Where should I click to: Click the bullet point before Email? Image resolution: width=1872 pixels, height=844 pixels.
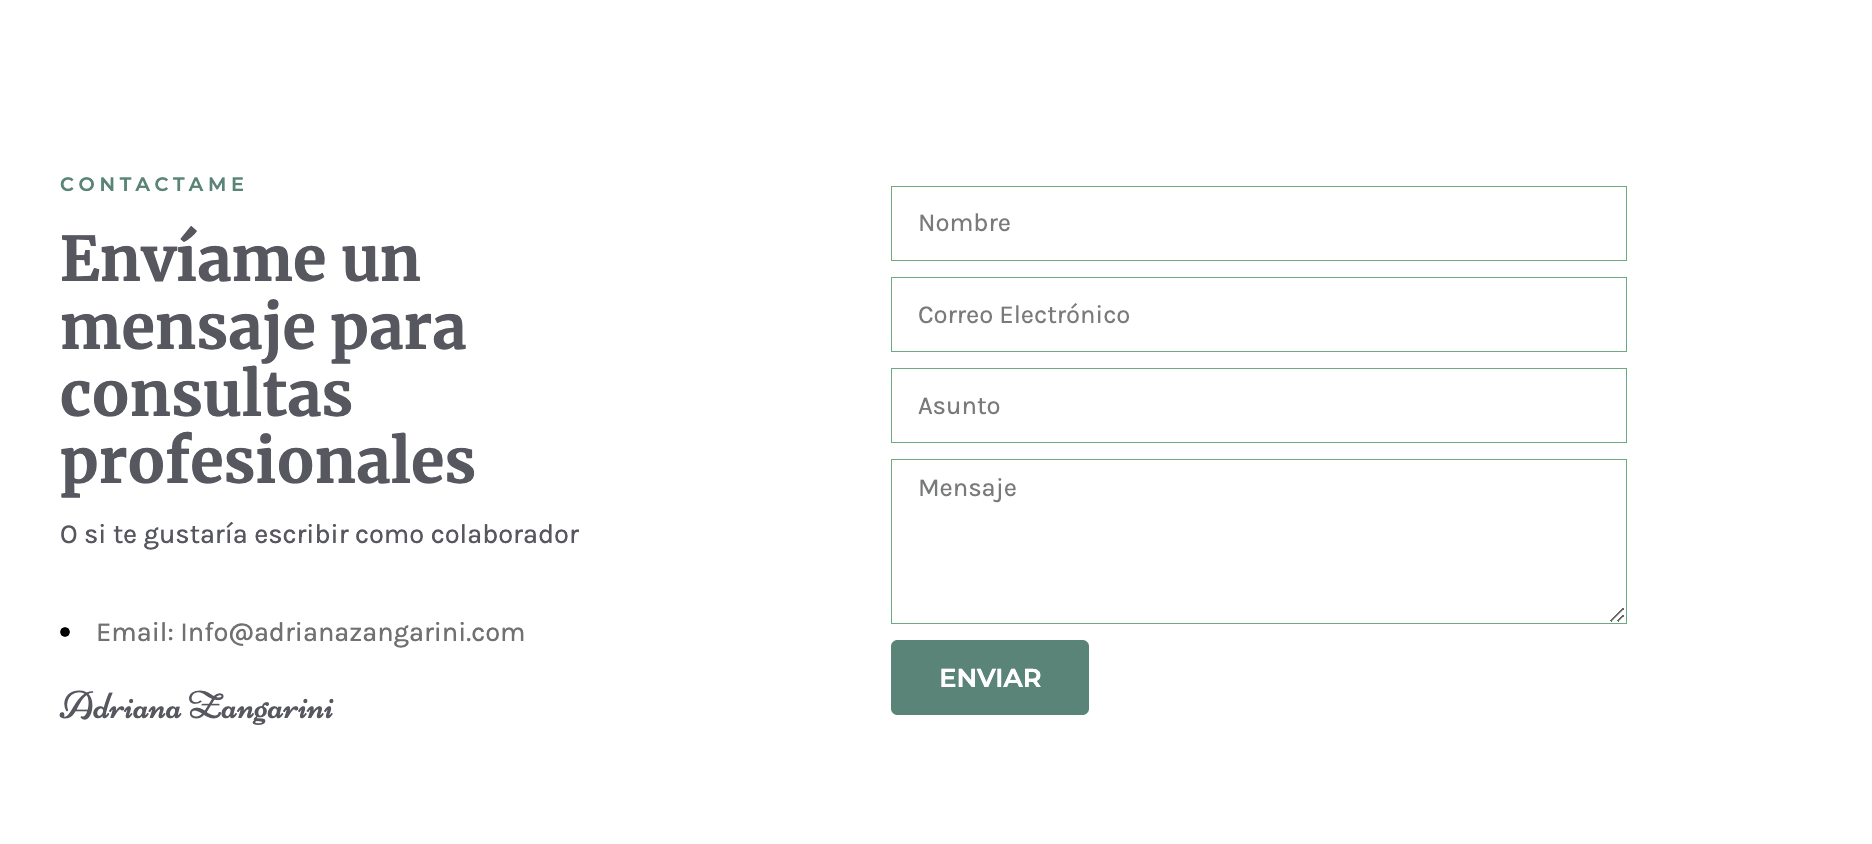[x=65, y=632]
